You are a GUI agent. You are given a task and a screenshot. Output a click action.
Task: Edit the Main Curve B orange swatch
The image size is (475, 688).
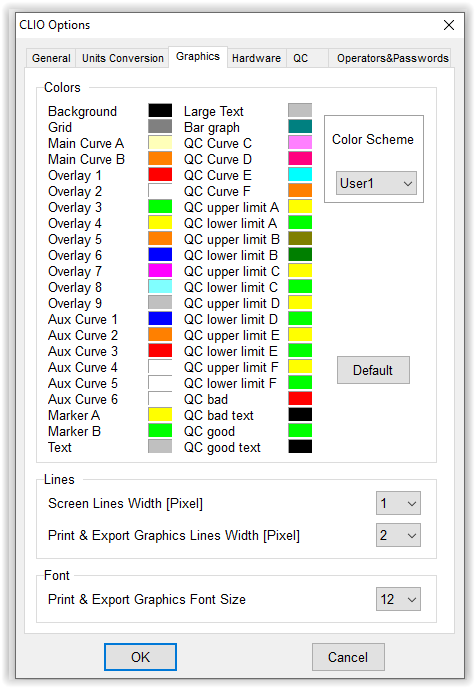coord(160,158)
